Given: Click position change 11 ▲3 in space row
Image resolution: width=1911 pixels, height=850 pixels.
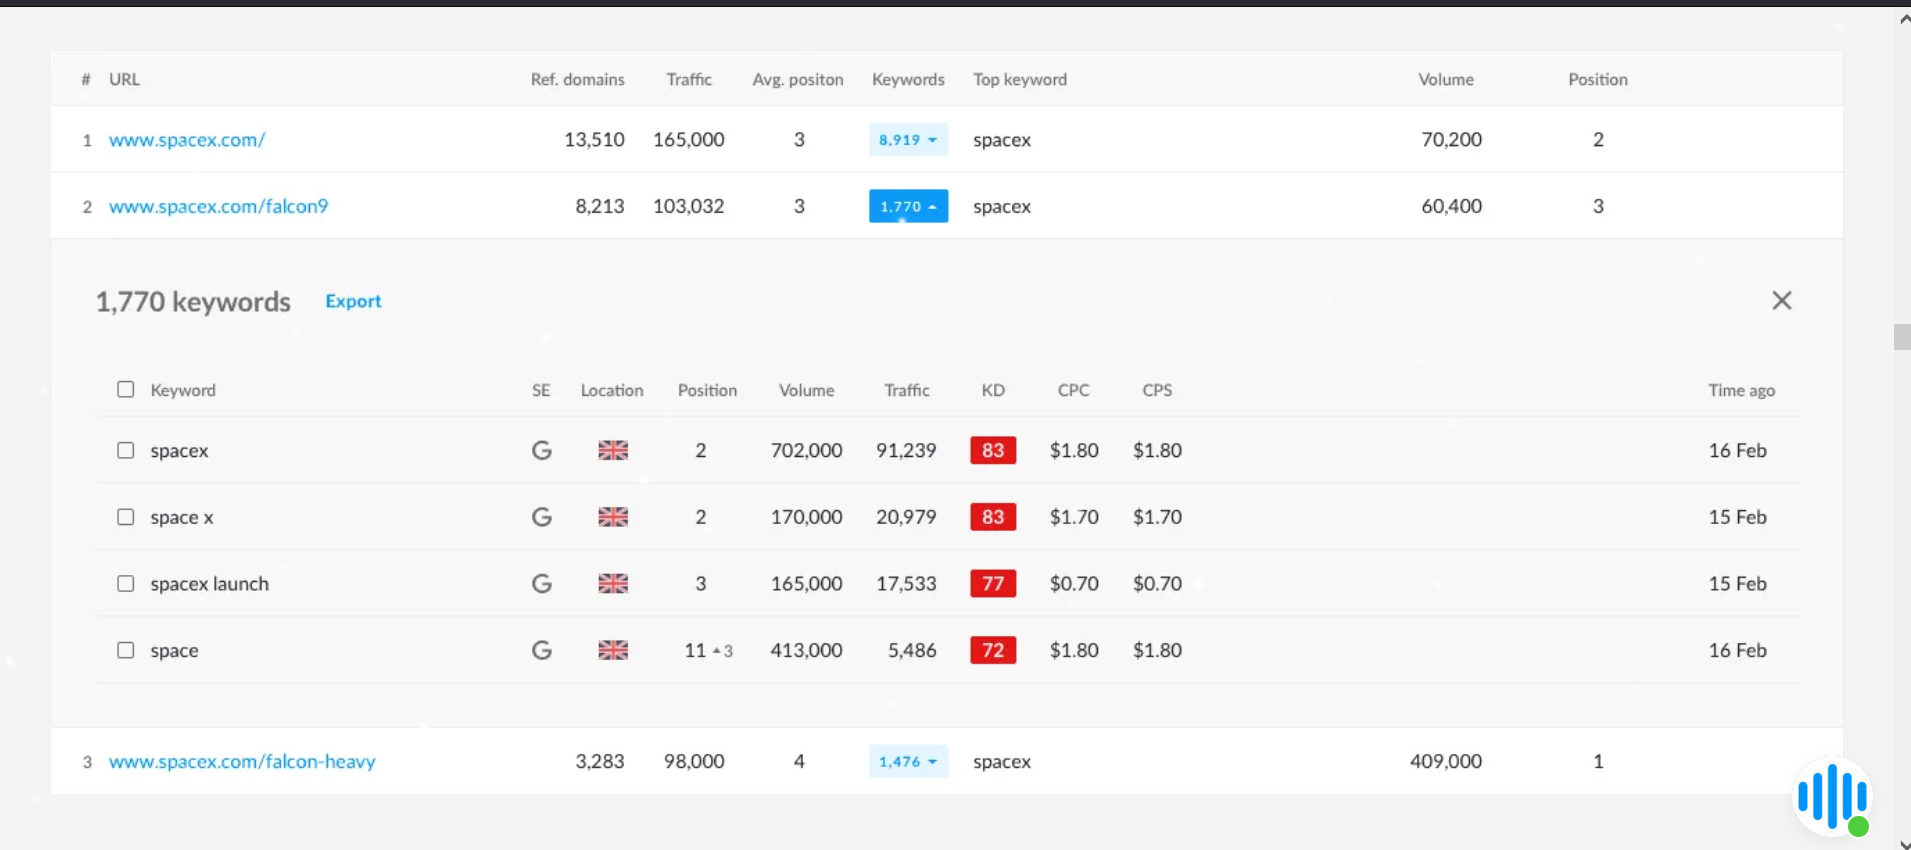Looking at the screenshot, I should pyautogui.click(x=708, y=650).
